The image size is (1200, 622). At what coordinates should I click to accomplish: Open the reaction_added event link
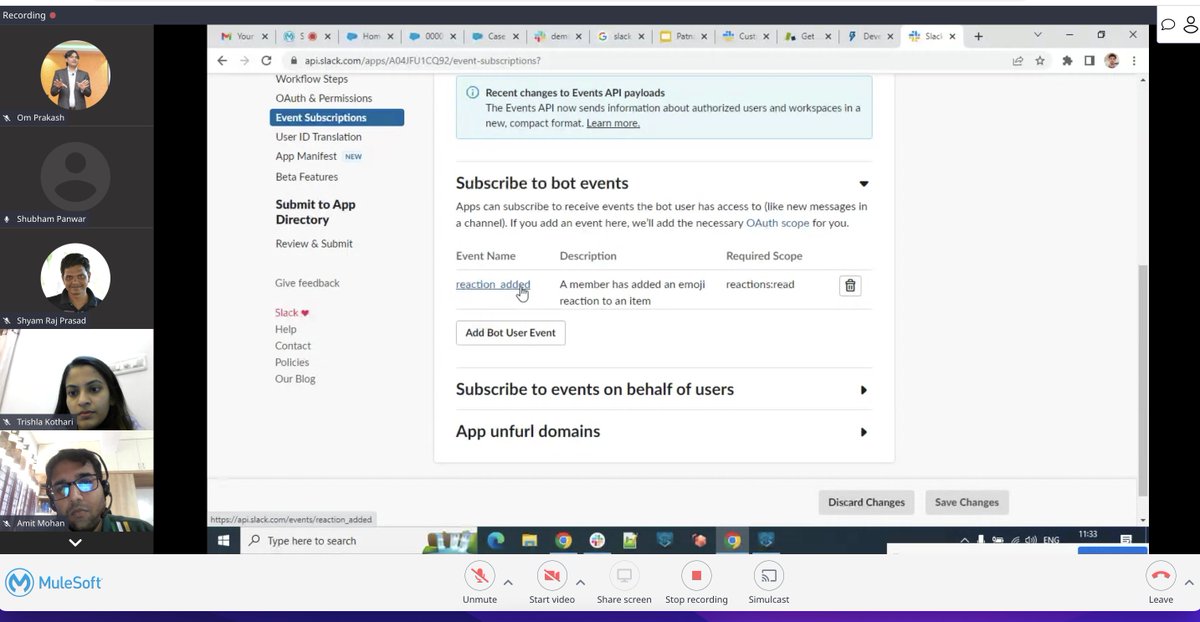[x=493, y=284]
